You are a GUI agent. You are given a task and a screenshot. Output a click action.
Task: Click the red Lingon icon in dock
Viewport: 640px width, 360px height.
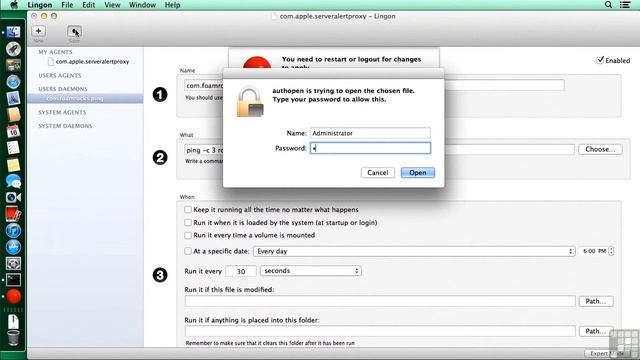pyautogui.click(x=13, y=297)
